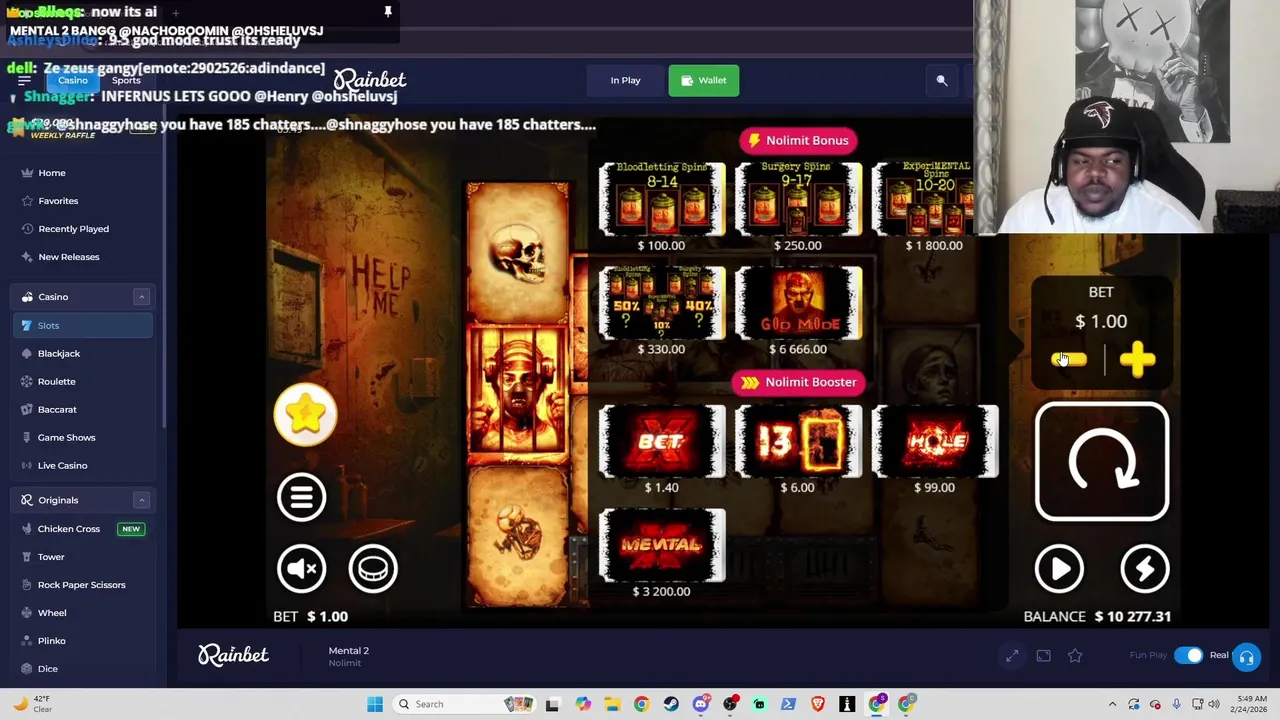Toggle the game sound mute button
The image size is (1280, 720).
point(301,569)
